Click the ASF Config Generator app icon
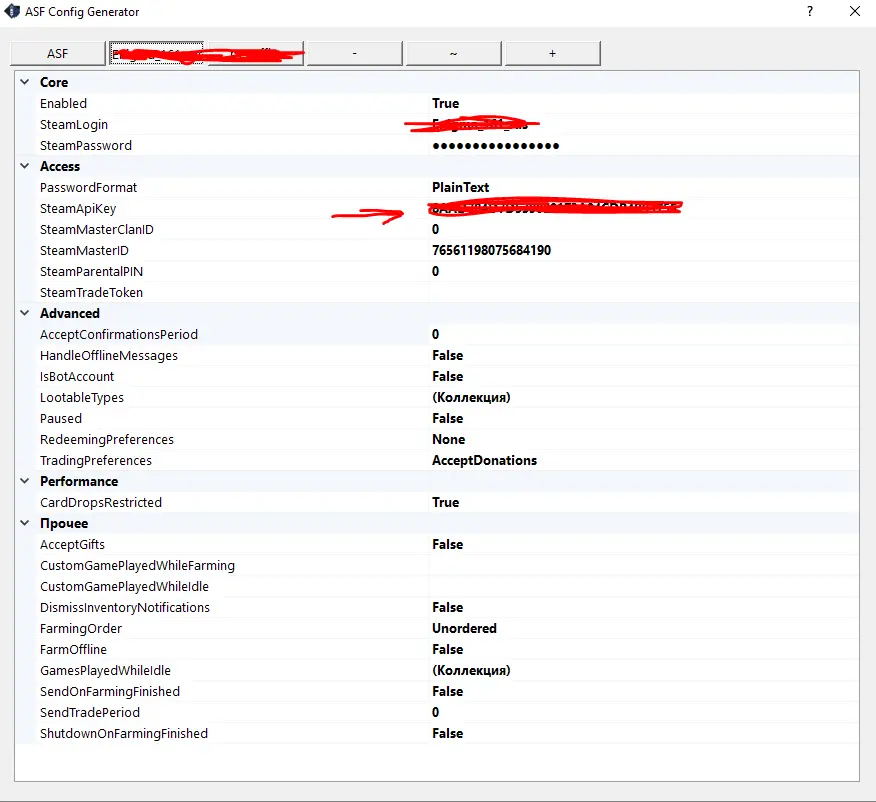This screenshot has width=876, height=802. tap(12, 11)
